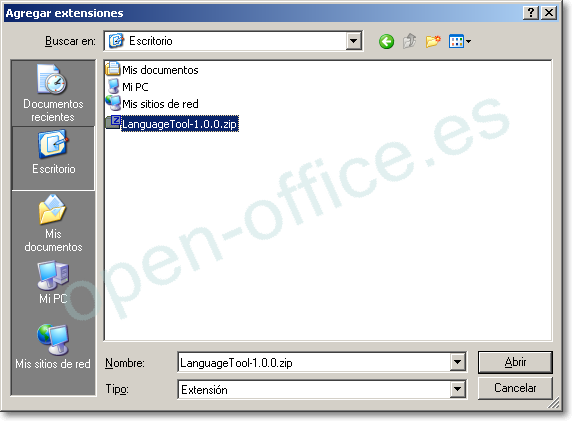Click the network places icon in list
The image size is (572, 421).
click(113, 103)
